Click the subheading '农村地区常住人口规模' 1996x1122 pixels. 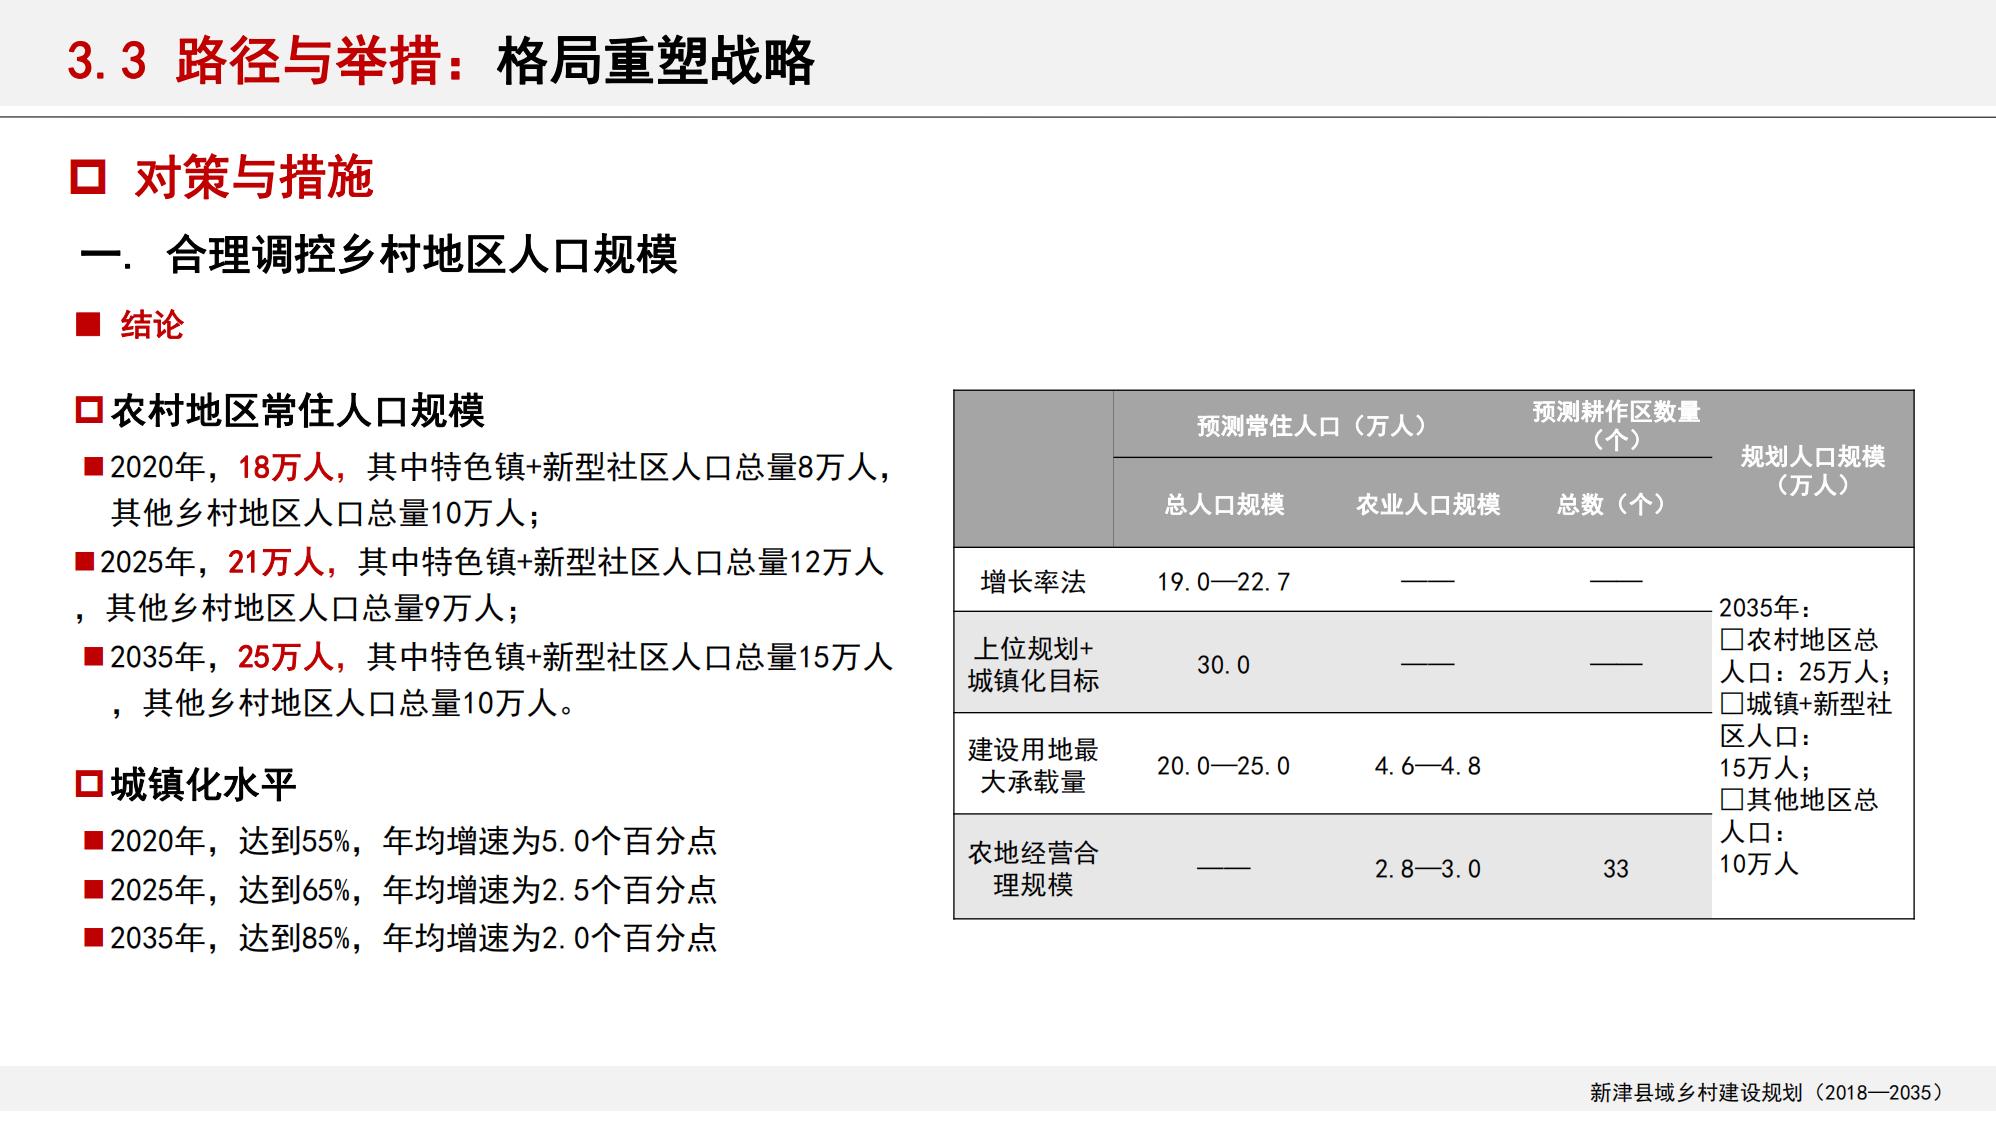coord(298,411)
